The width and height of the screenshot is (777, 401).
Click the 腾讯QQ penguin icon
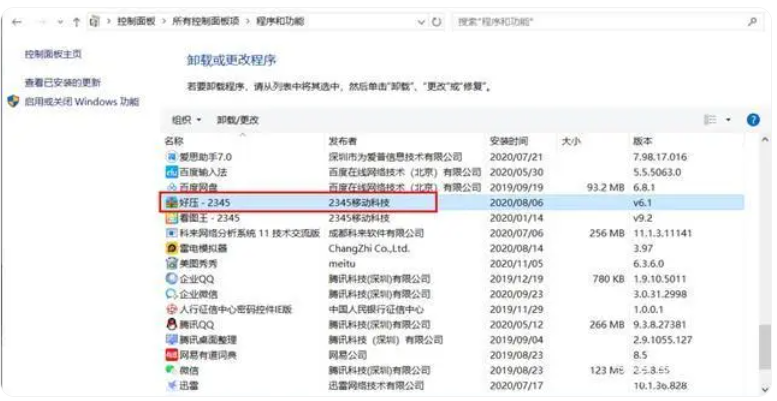[171, 325]
